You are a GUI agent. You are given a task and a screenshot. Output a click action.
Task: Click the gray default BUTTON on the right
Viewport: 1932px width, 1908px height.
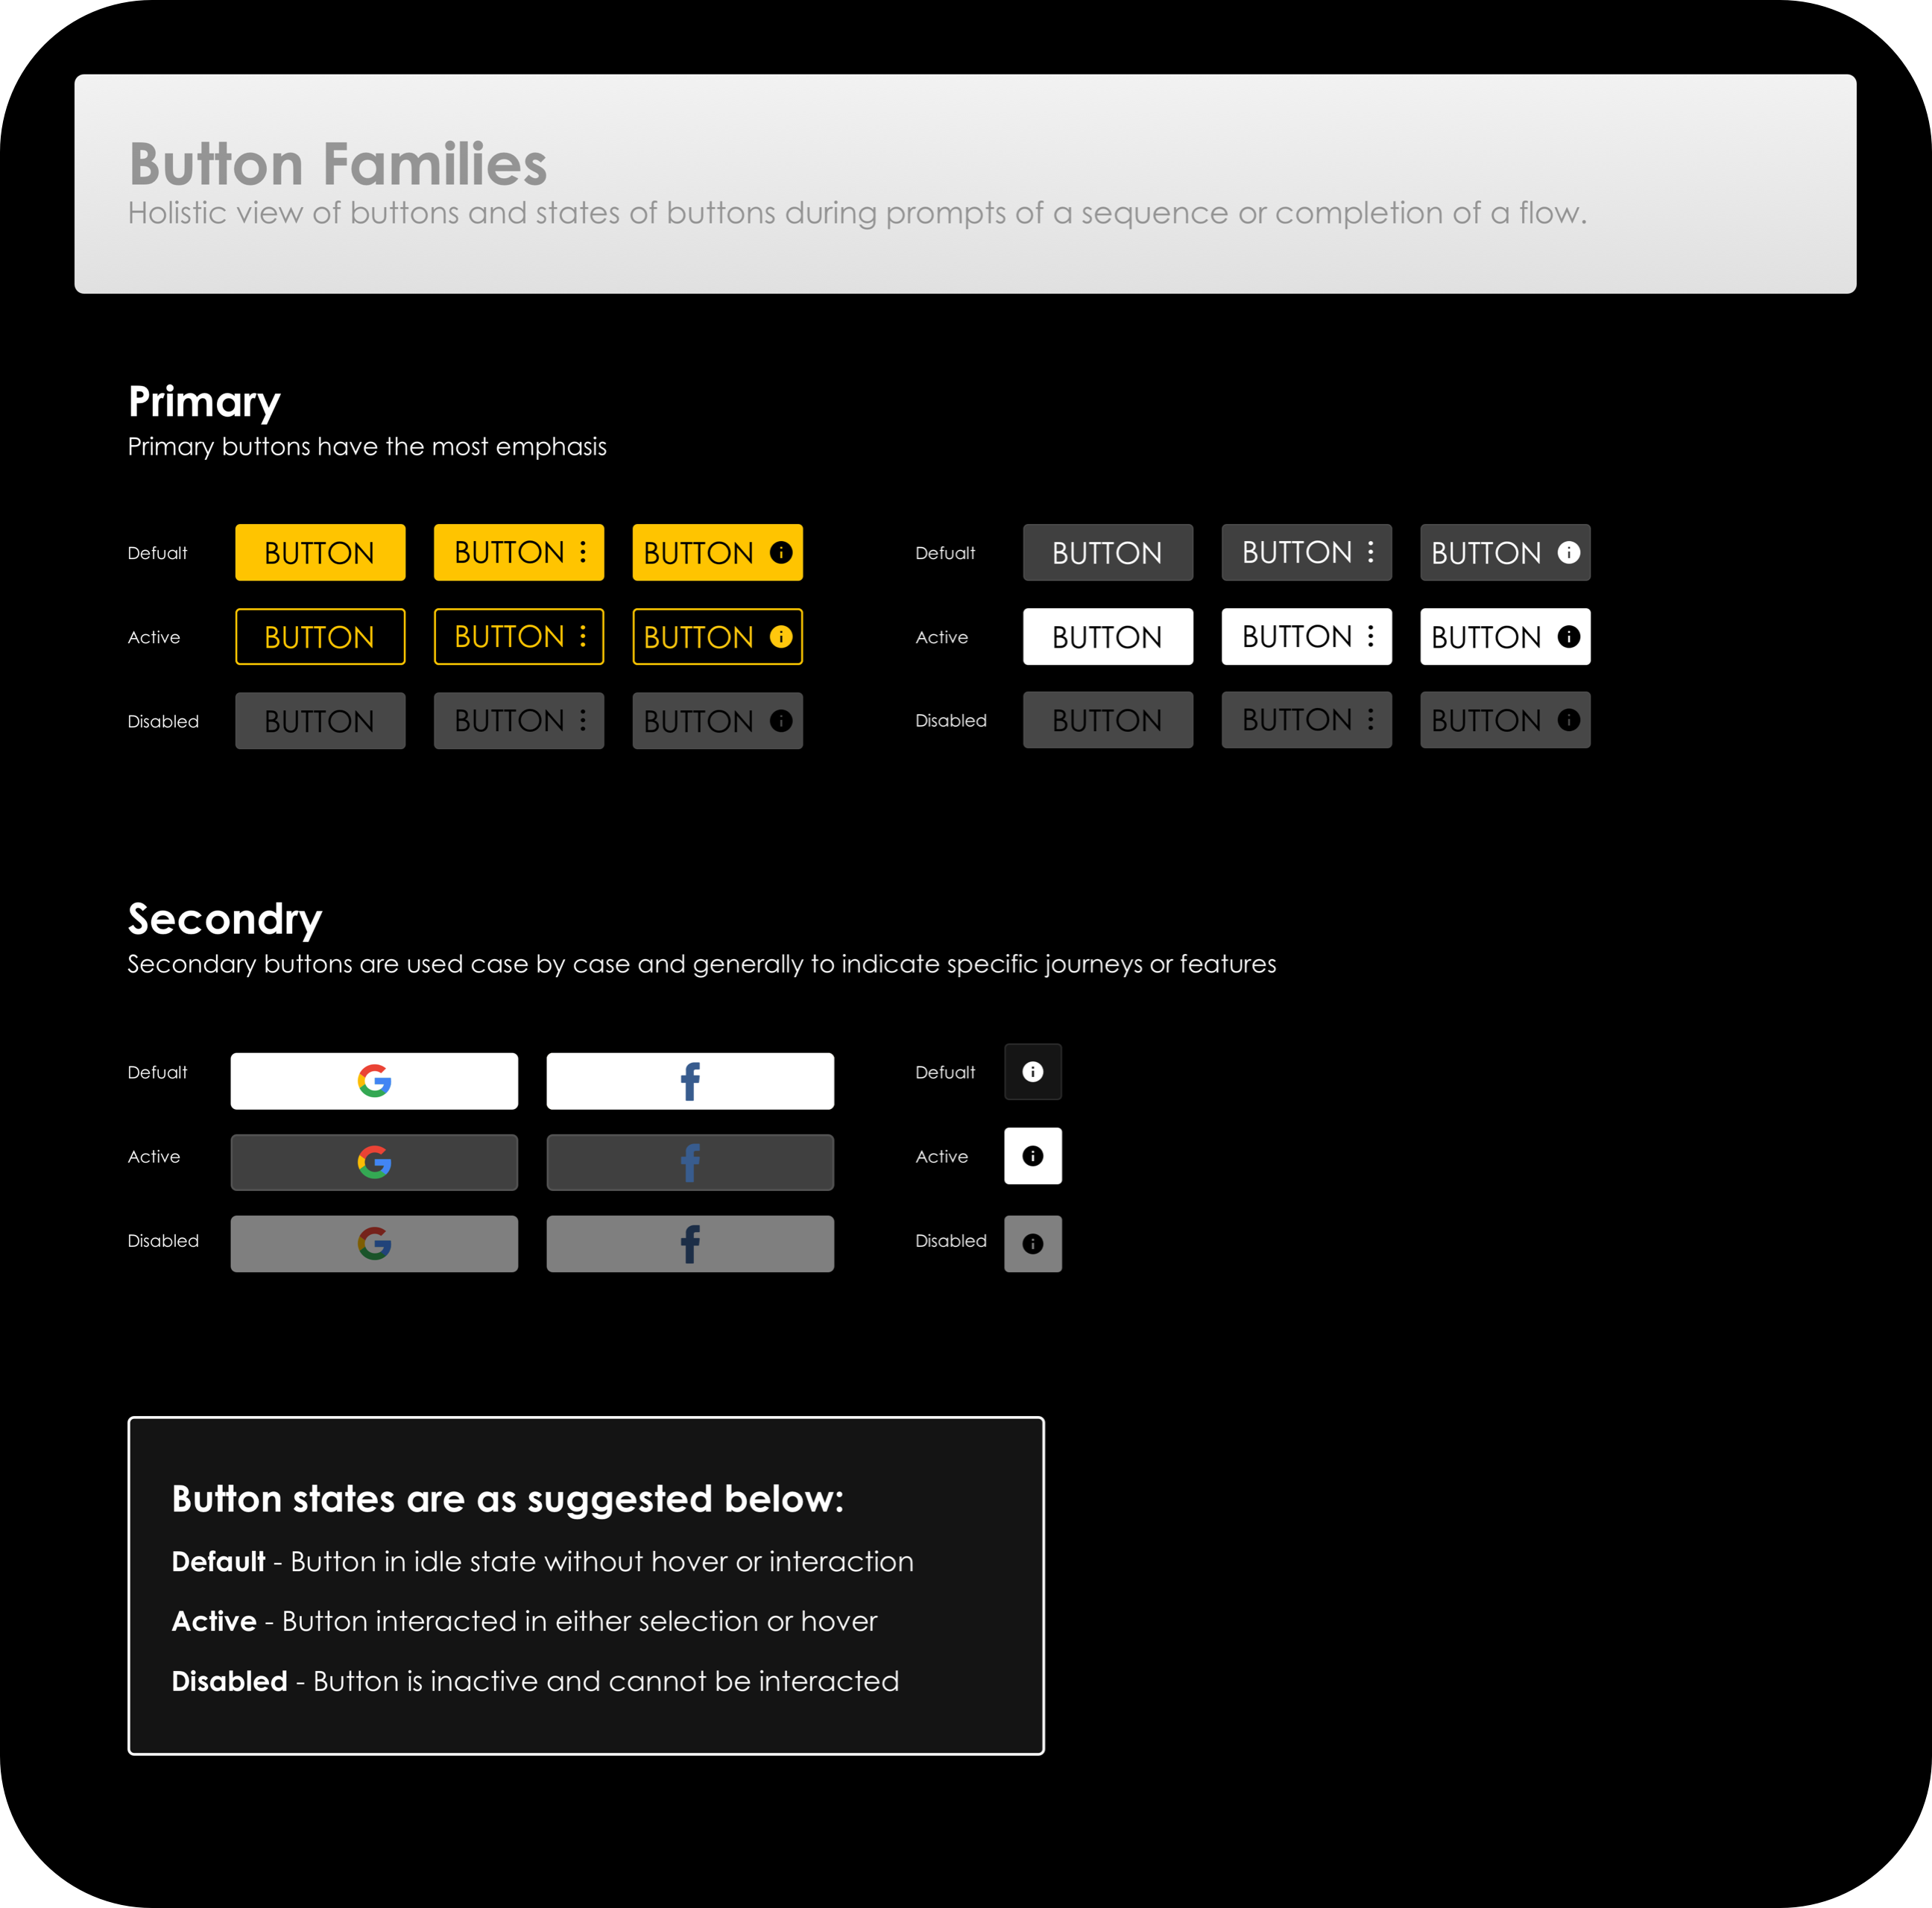[x=1107, y=552]
